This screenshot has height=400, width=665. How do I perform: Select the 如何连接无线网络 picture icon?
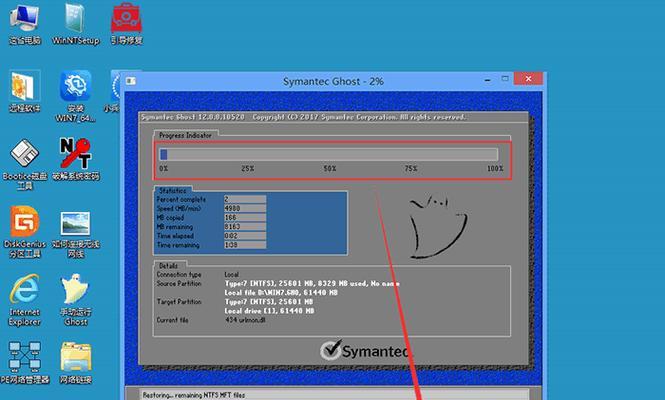pyautogui.click(x=75, y=233)
